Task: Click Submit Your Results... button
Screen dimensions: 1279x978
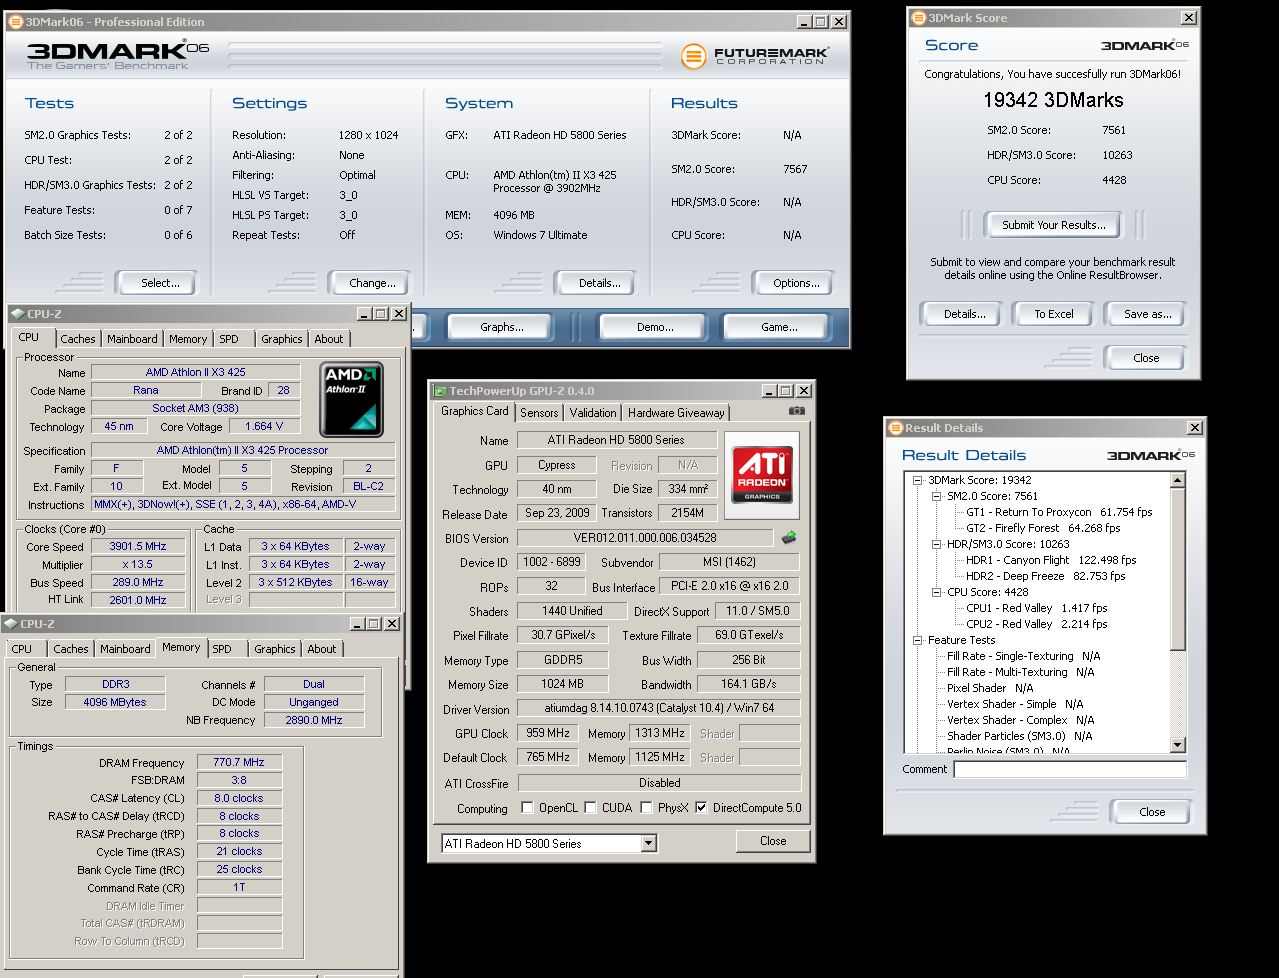Action: tap(1054, 225)
